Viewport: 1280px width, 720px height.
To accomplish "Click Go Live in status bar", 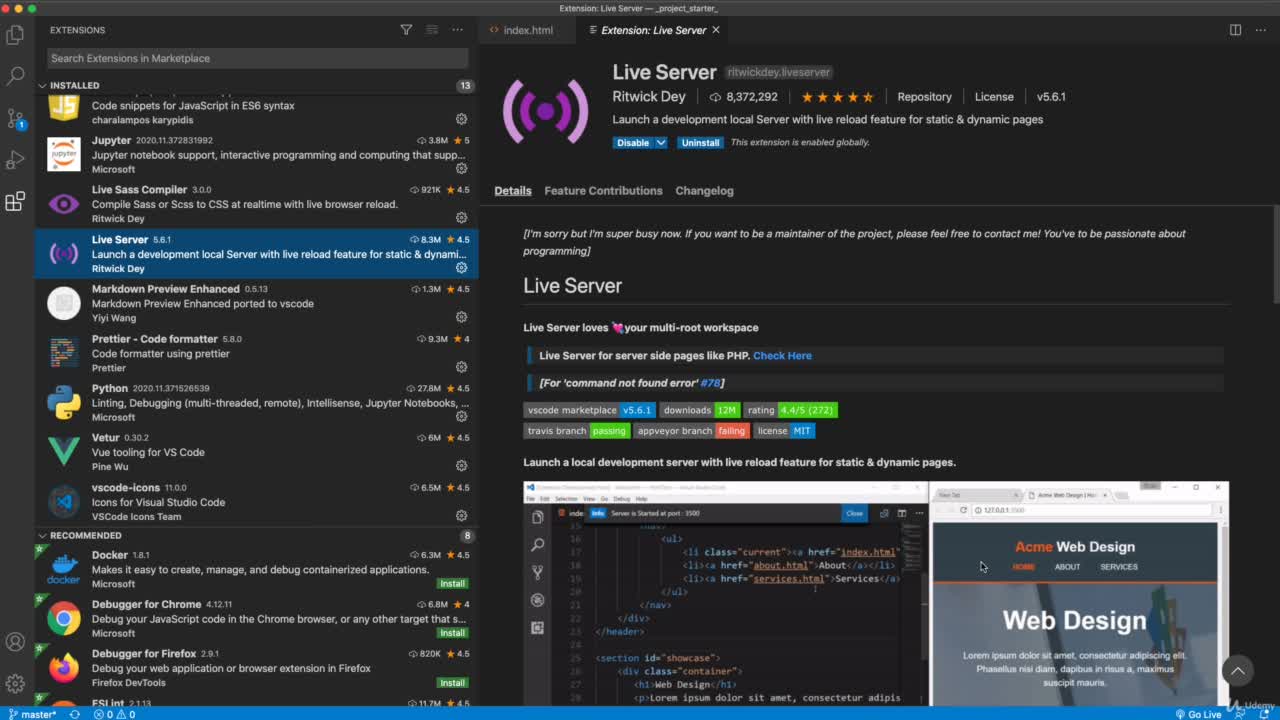I will point(1198,714).
